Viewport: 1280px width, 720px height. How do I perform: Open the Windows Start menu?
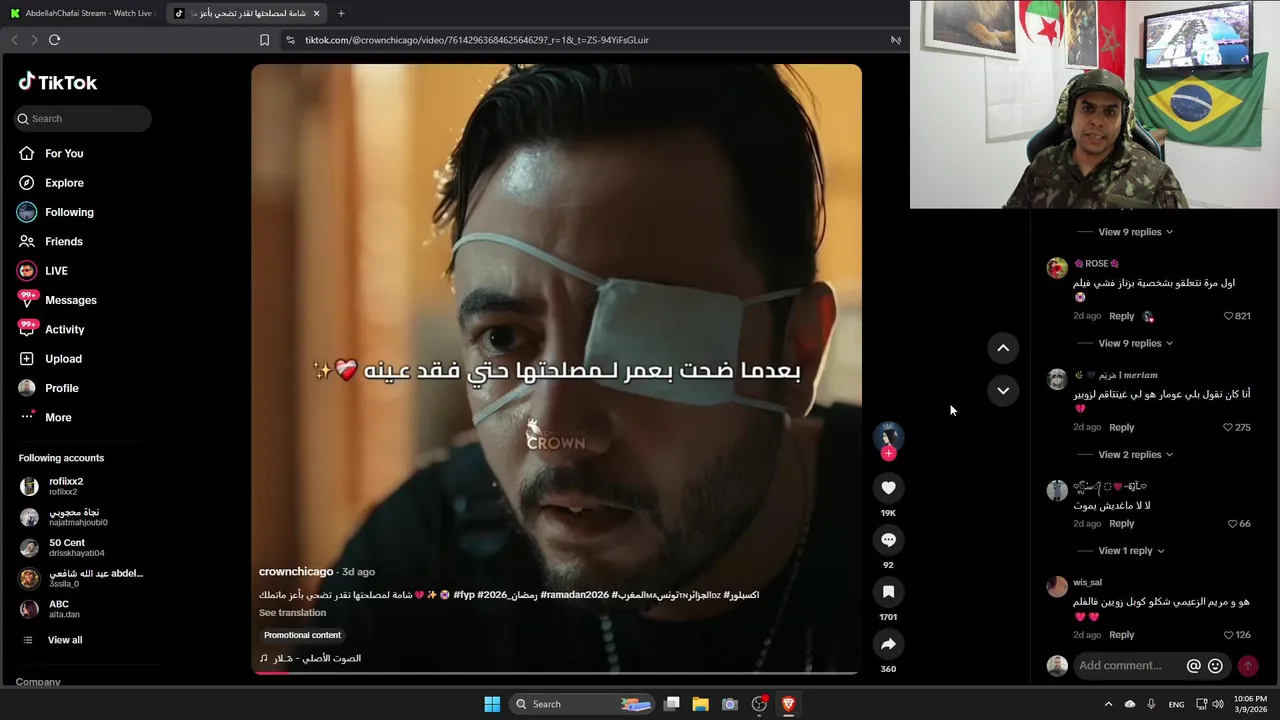tap(492, 704)
